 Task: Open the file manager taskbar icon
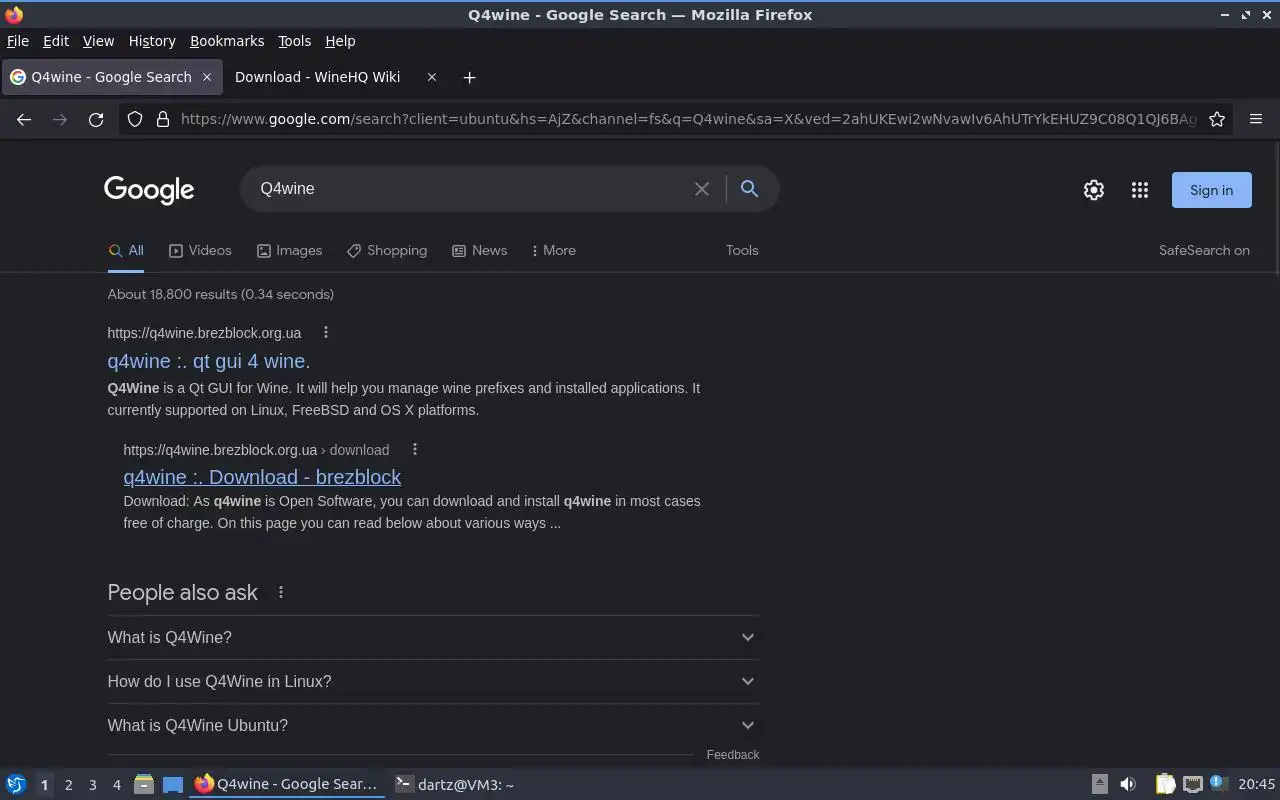pos(144,785)
